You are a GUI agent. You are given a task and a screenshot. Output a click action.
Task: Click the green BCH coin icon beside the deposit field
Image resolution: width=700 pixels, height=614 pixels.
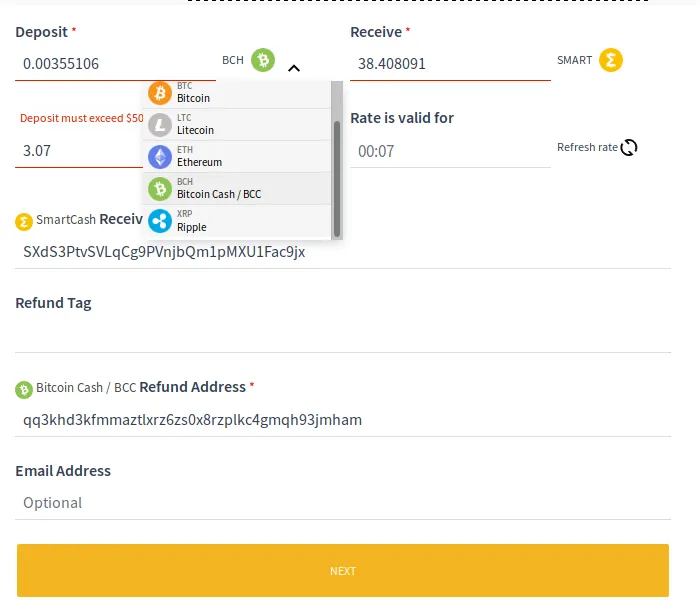[x=262, y=60]
